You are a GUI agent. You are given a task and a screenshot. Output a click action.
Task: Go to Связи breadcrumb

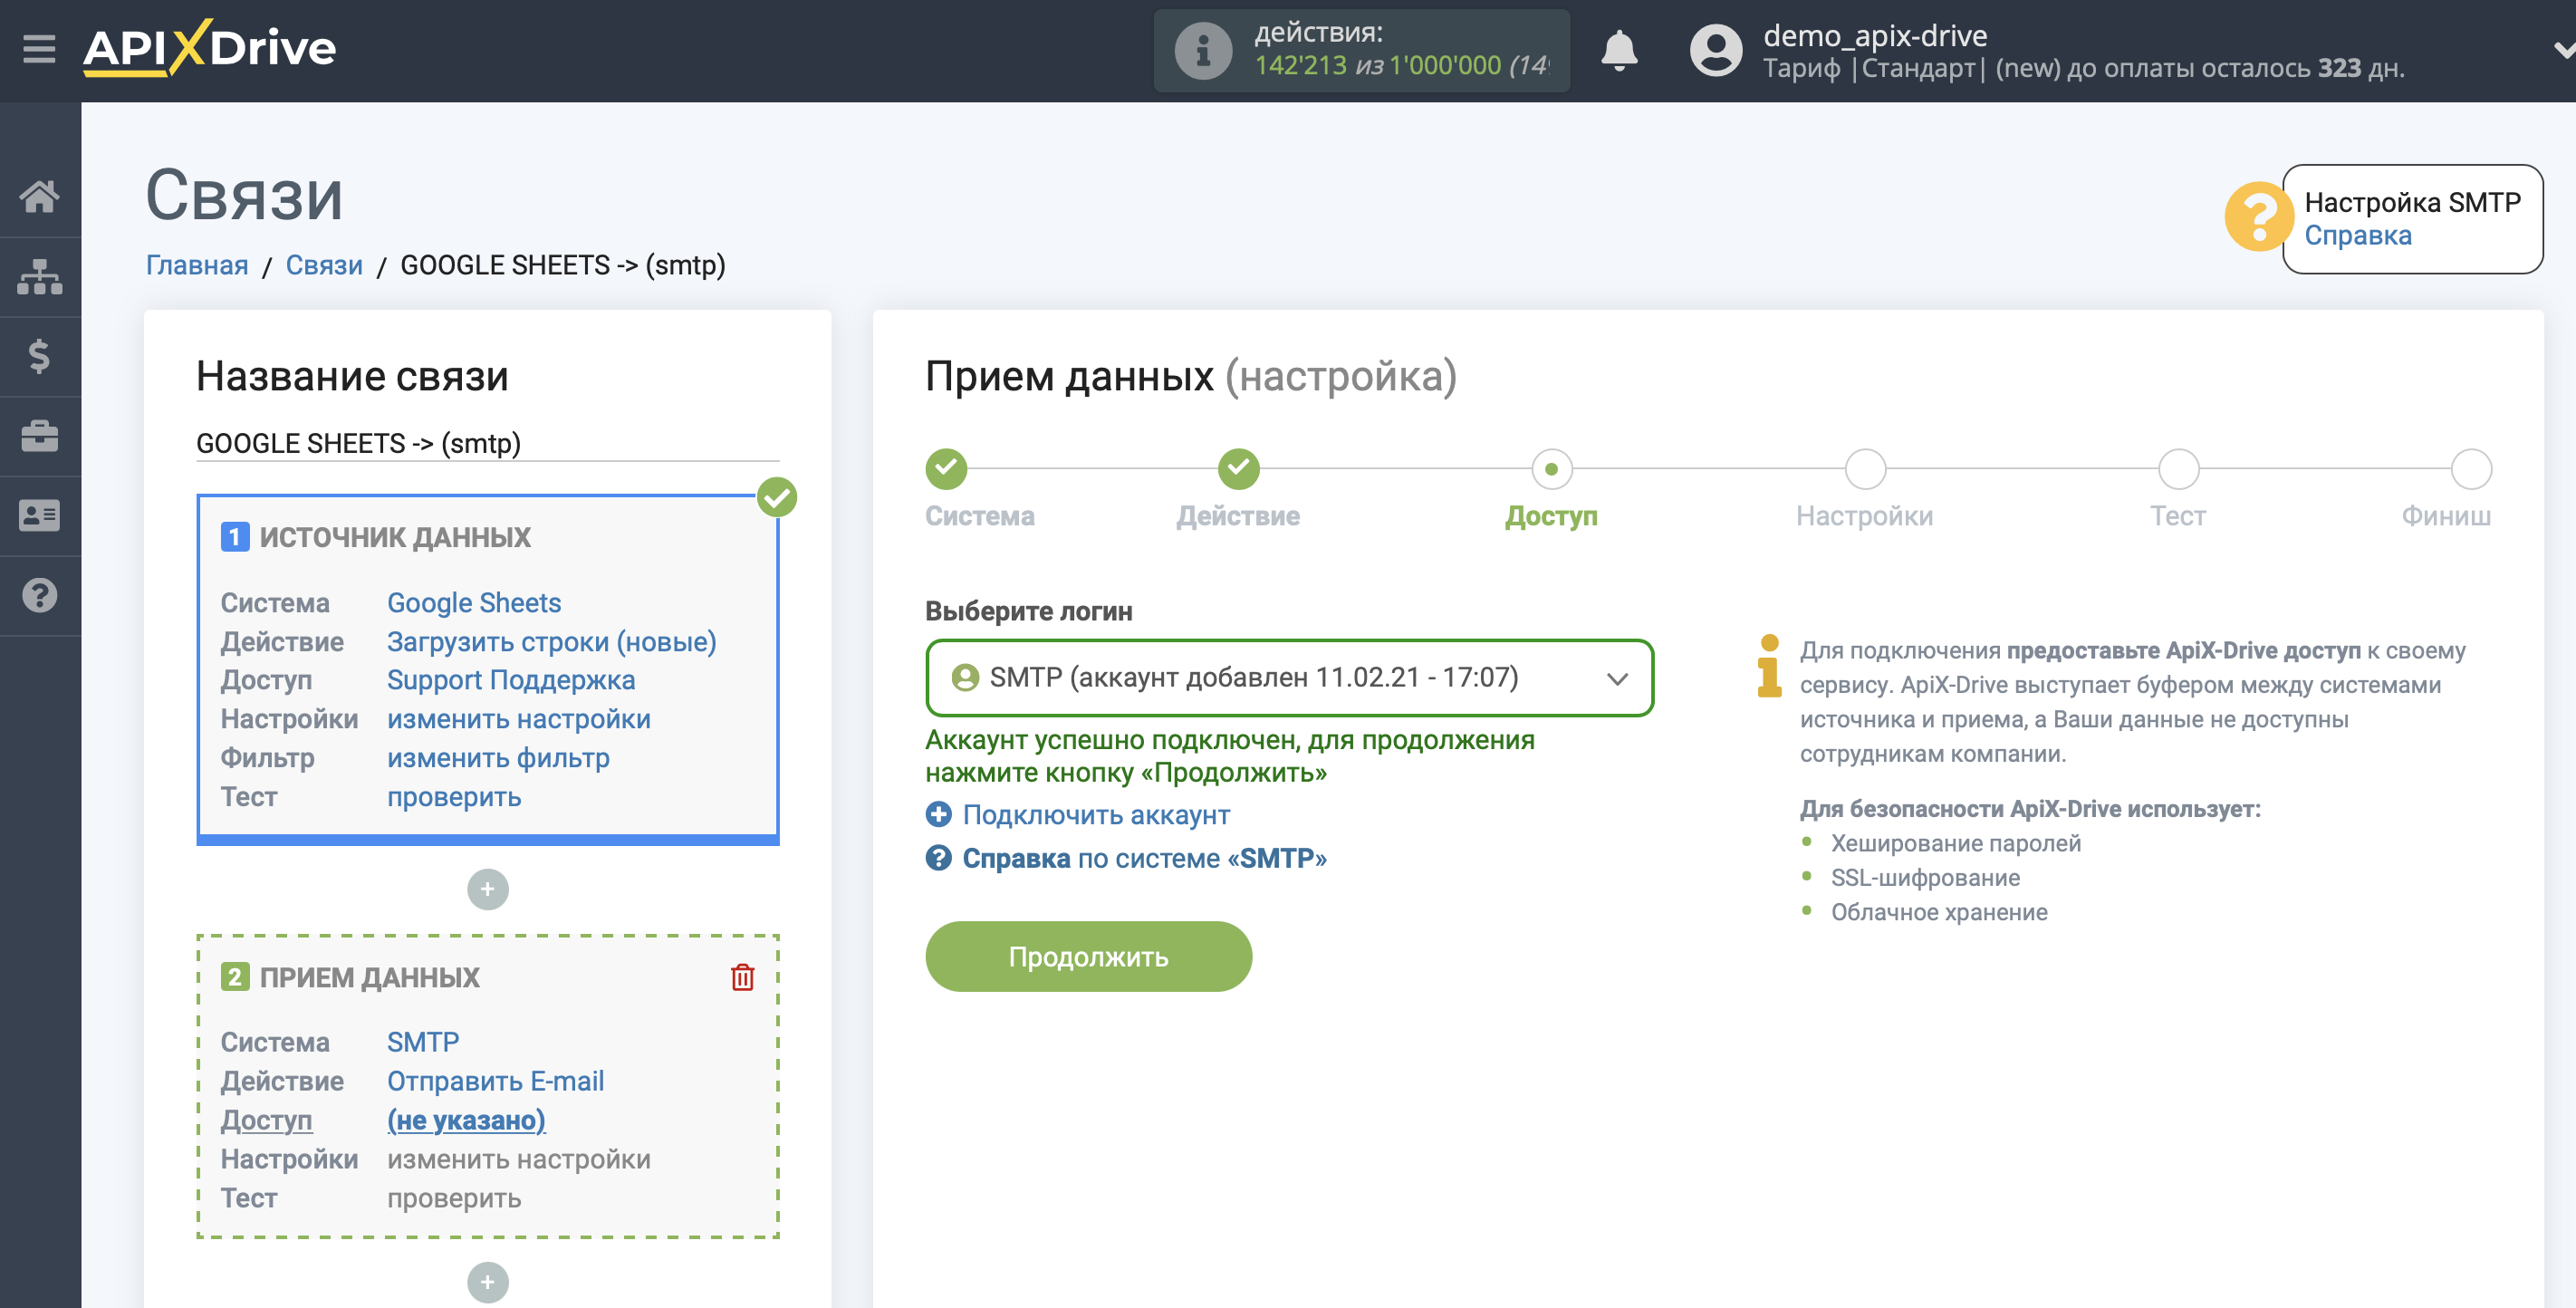click(324, 265)
